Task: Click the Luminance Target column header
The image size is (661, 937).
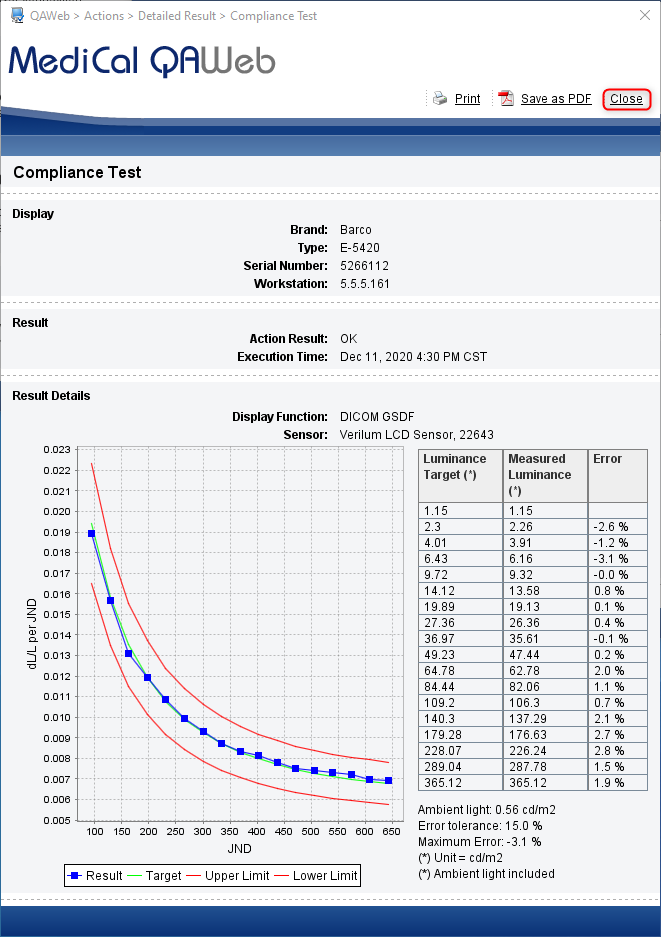Action: (x=461, y=476)
